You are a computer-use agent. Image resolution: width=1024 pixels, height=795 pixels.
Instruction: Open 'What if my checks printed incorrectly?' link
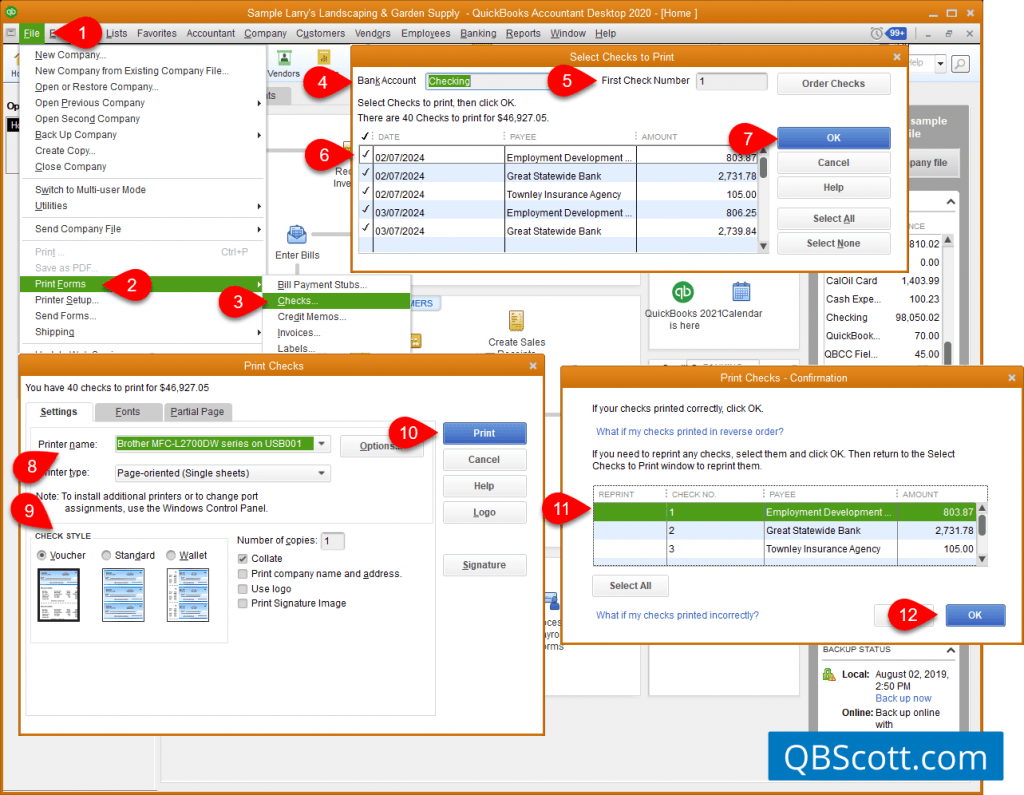click(677, 615)
